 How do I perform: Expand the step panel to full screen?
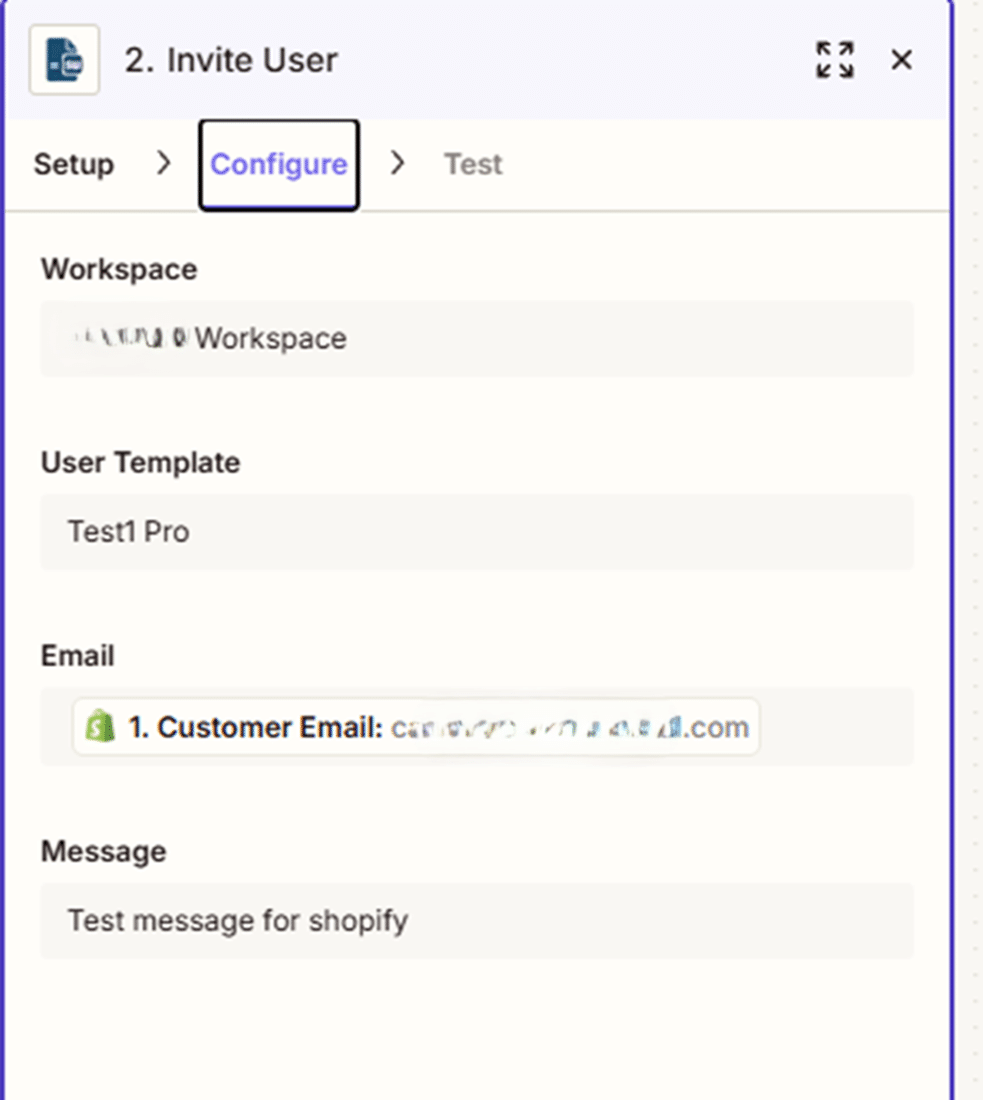click(834, 60)
